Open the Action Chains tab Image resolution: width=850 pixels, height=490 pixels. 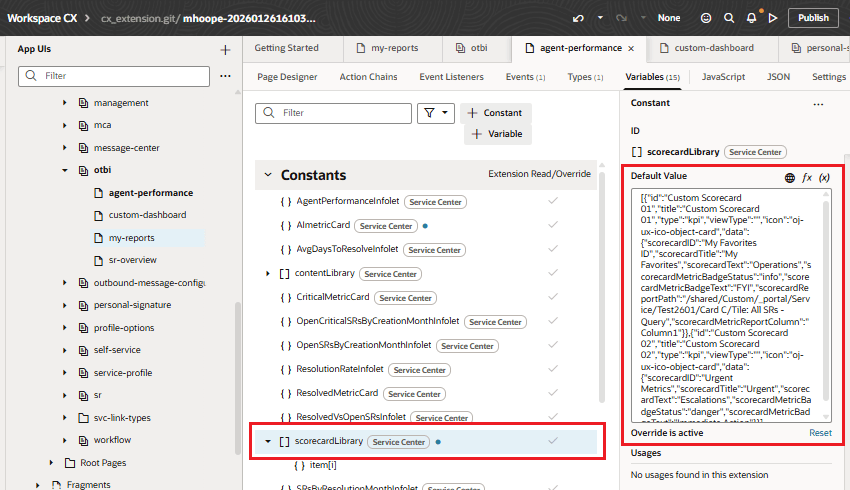pos(369,77)
